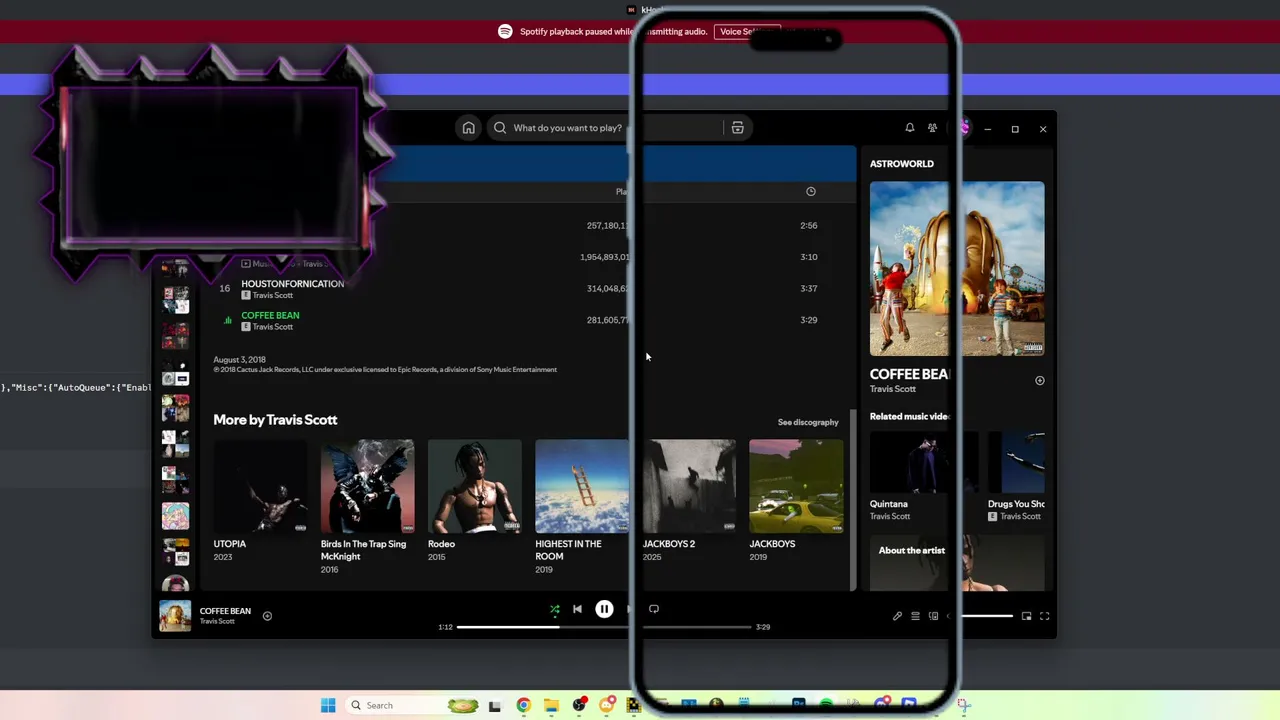Open the JACKBOYS 2 album cover
This screenshot has width=1280, height=720.
pos(689,486)
